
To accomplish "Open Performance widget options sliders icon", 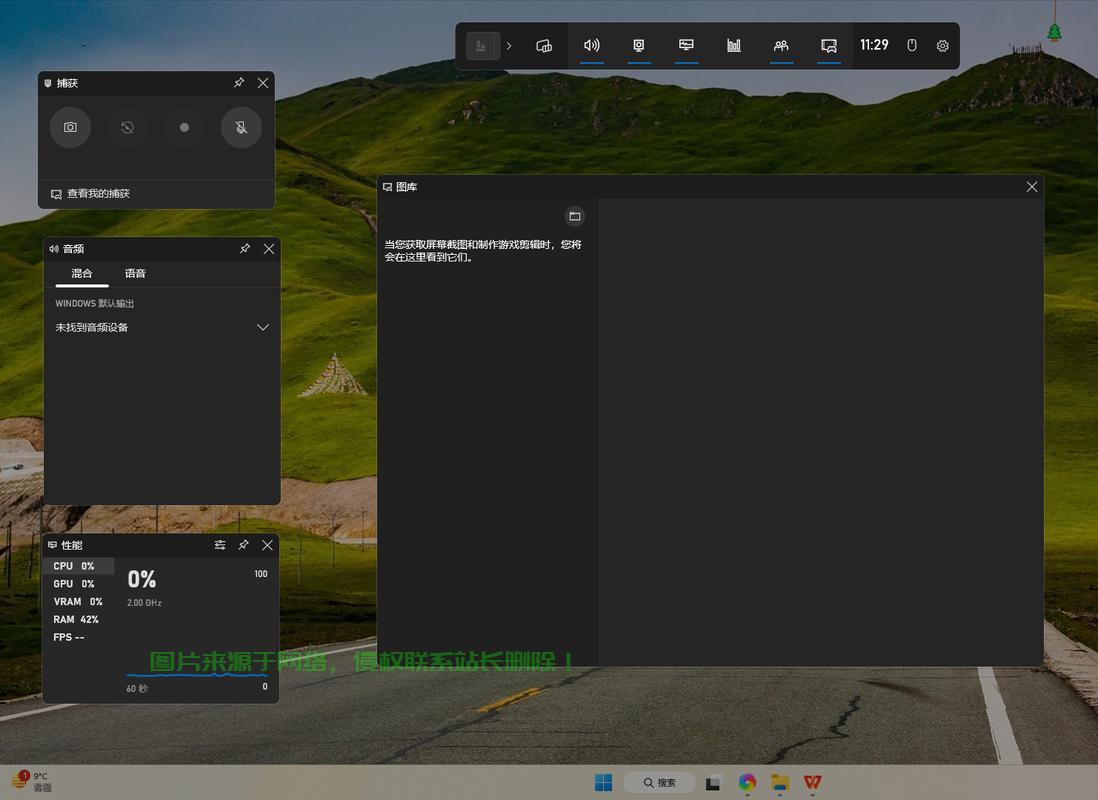I will (220, 545).
